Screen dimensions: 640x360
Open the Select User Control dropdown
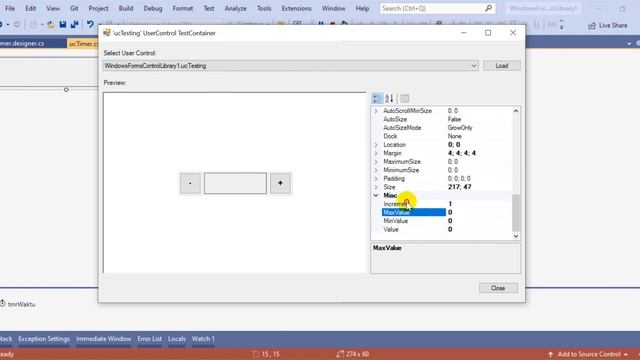[x=473, y=66]
